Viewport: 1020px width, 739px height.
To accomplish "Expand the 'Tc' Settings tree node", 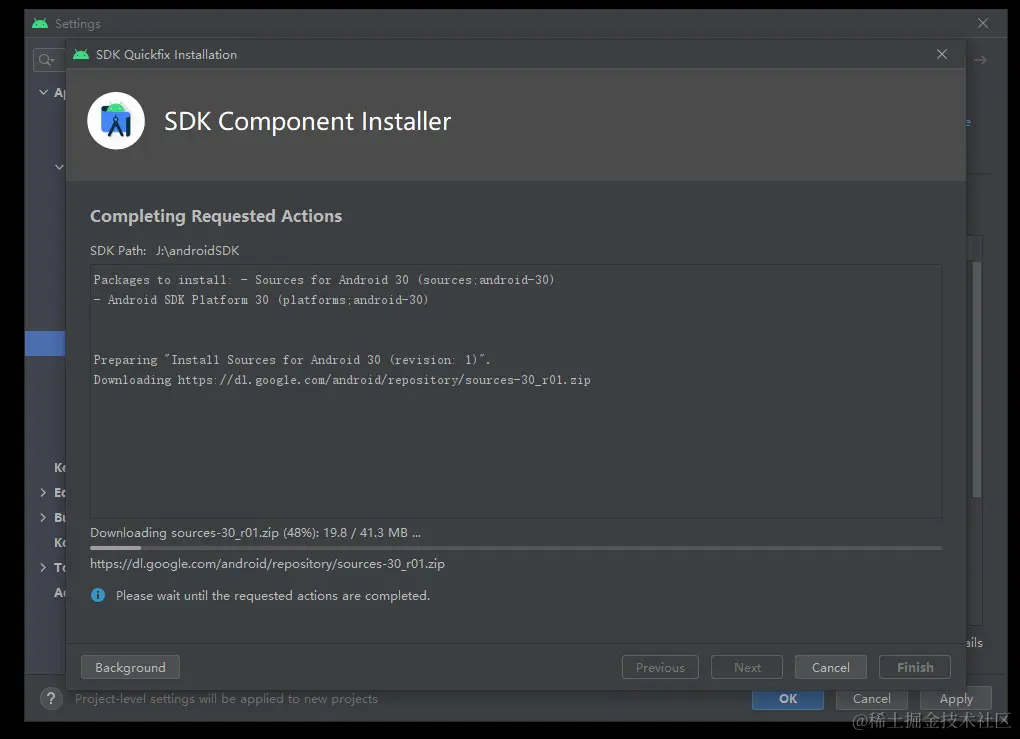I will coord(43,567).
